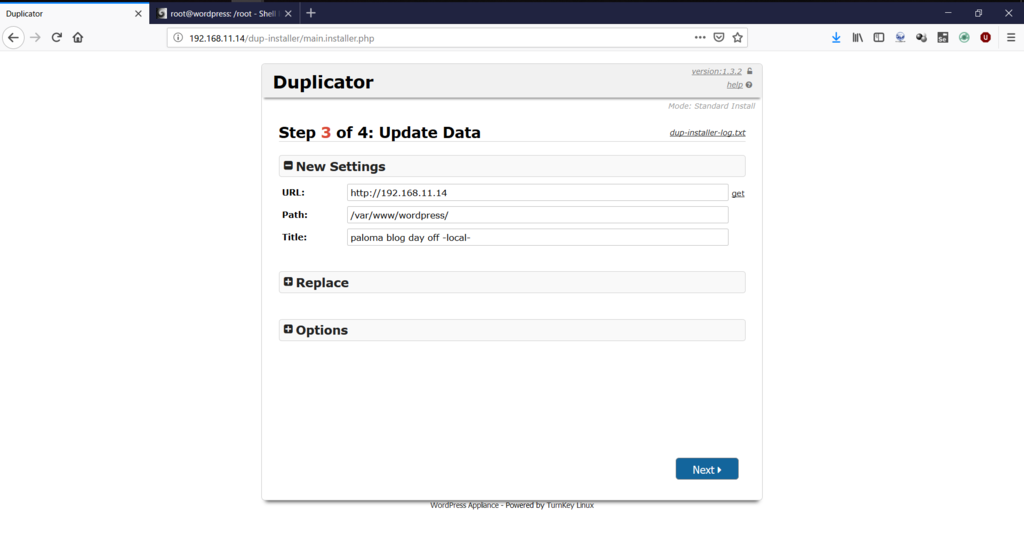The height and width of the screenshot is (551, 1024).
Task: Click the lock icon beside version
Action: pos(750,71)
